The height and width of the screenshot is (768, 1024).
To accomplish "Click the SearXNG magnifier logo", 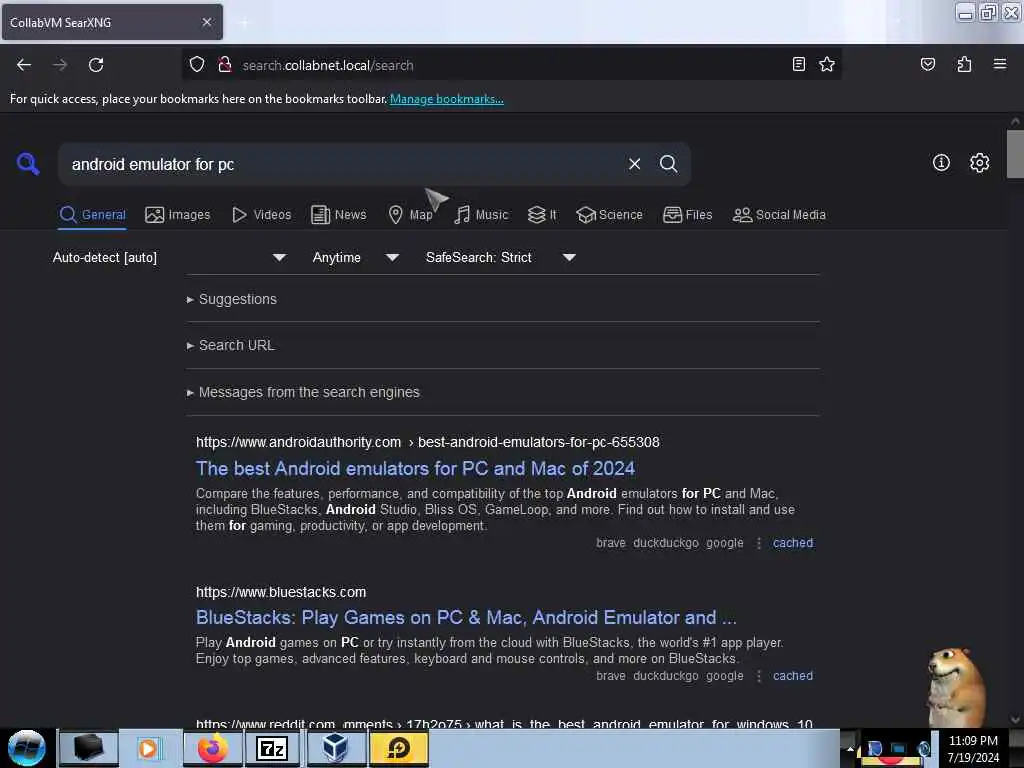I will pos(28,163).
